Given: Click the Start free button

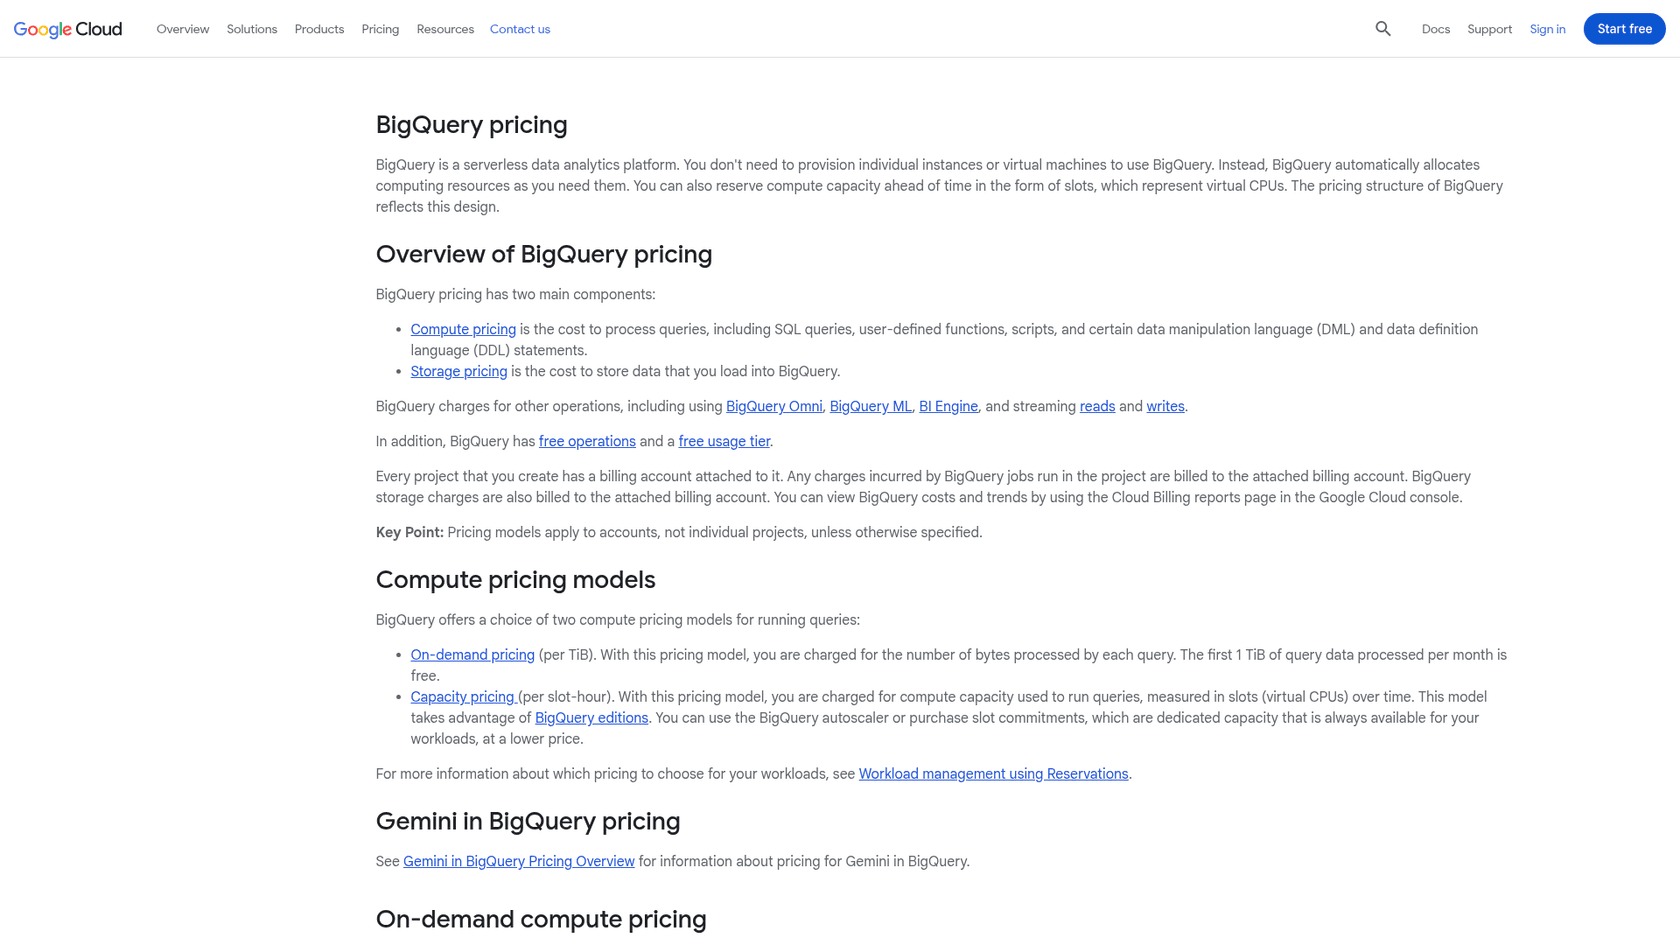Looking at the screenshot, I should tap(1624, 29).
